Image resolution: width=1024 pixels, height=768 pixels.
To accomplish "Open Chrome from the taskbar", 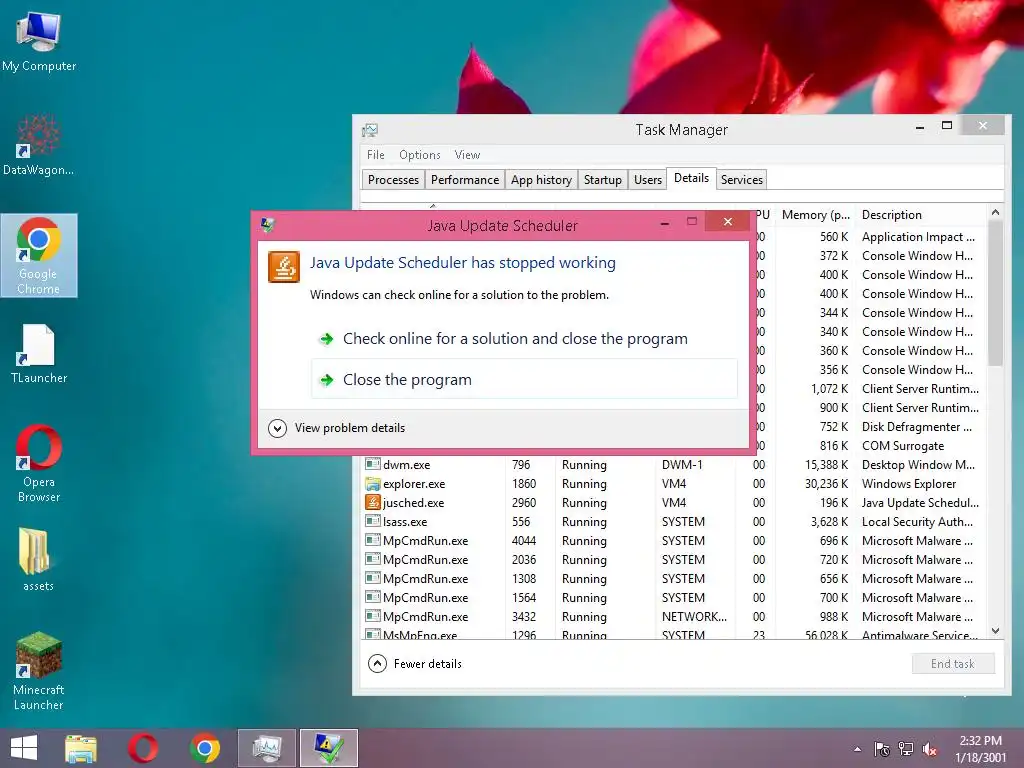I will [x=205, y=748].
